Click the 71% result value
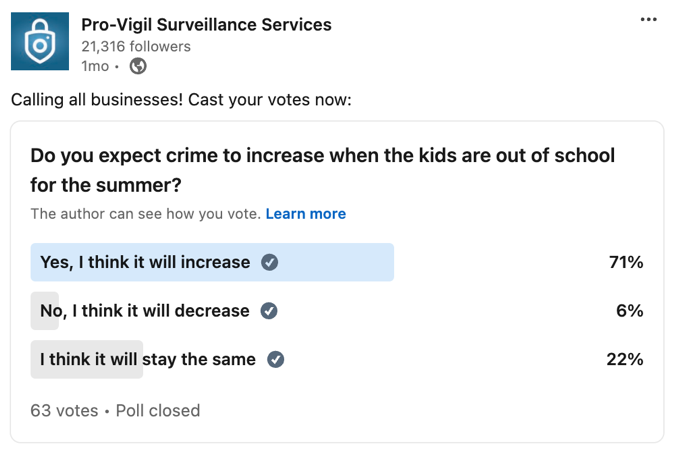Image resolution: width=679 pixels, height=451 pixels. (x=626, y=262)
